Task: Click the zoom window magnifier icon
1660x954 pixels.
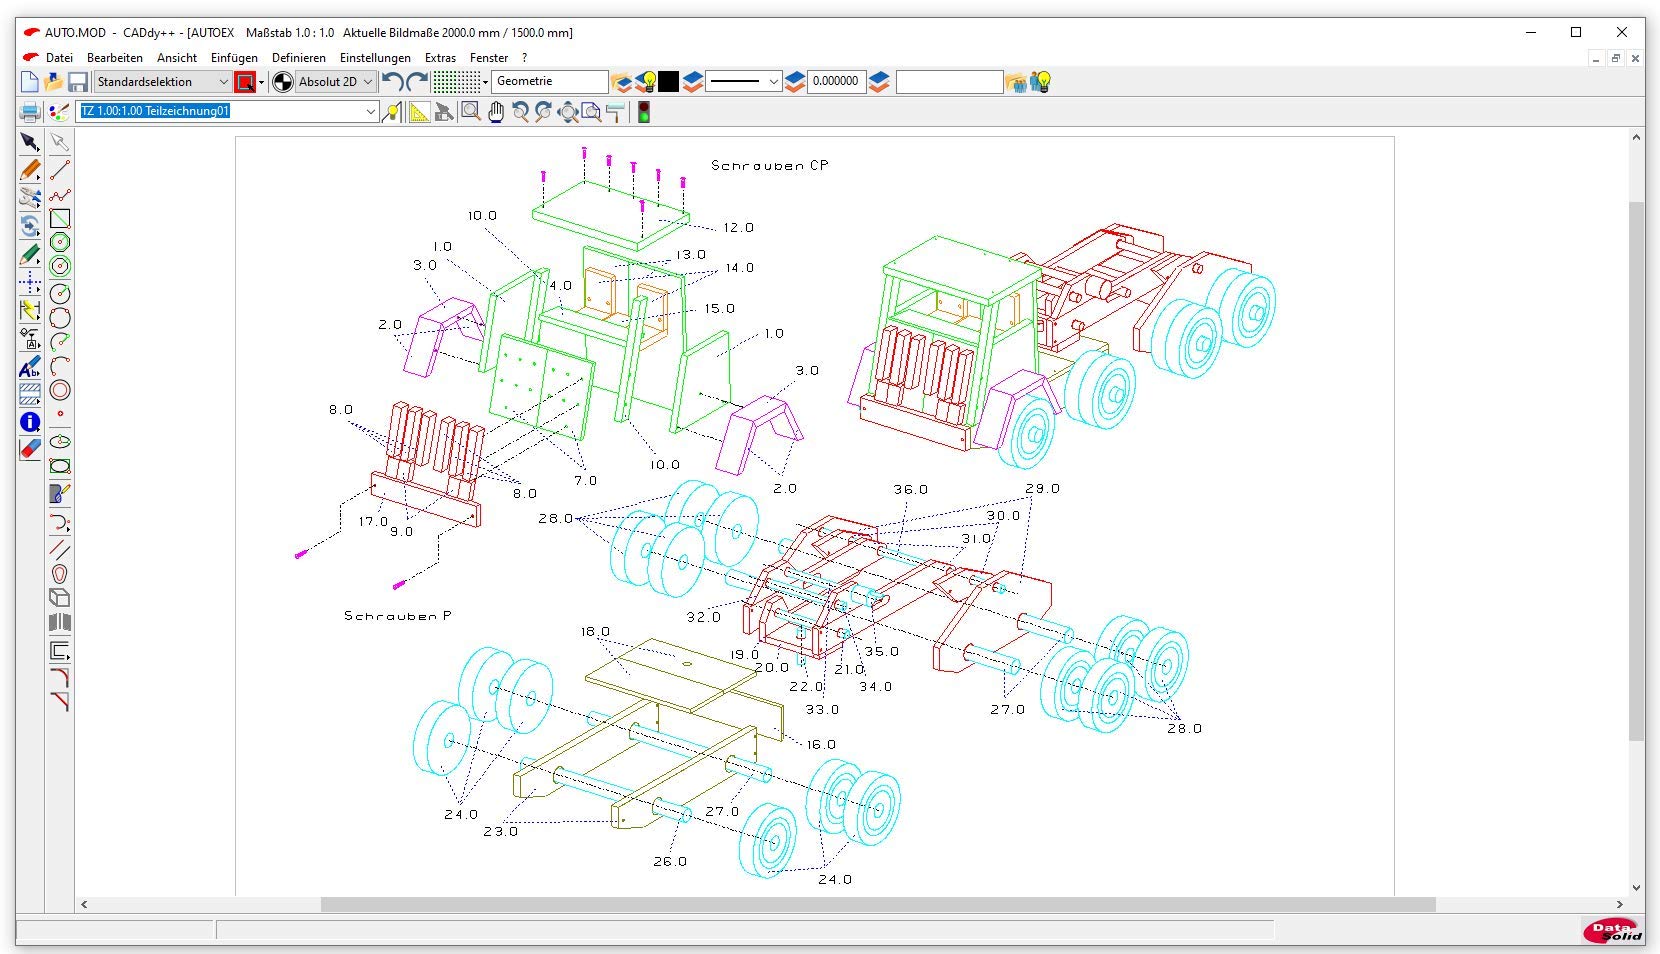Action: pos(470,112)
